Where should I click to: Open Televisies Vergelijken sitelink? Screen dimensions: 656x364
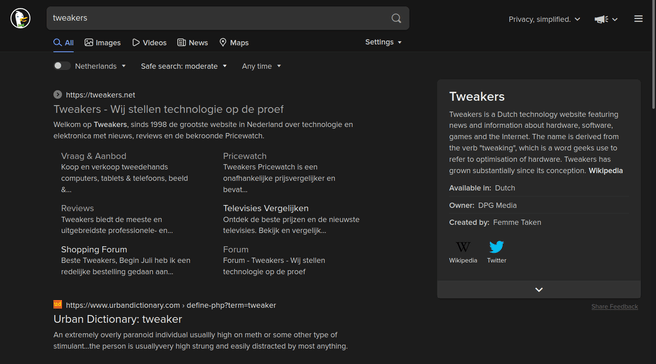point(266,208)
